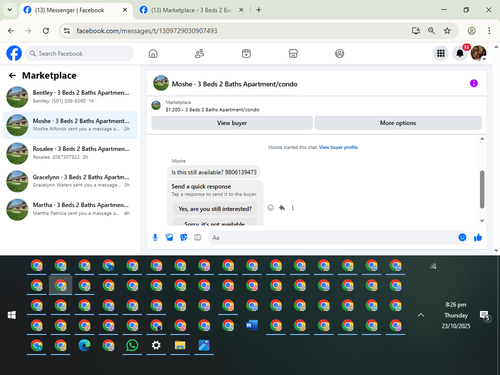Open the zoom magnifier icon in address bar
Viewport: 500px width, 375px height.
tap(431, 31)
